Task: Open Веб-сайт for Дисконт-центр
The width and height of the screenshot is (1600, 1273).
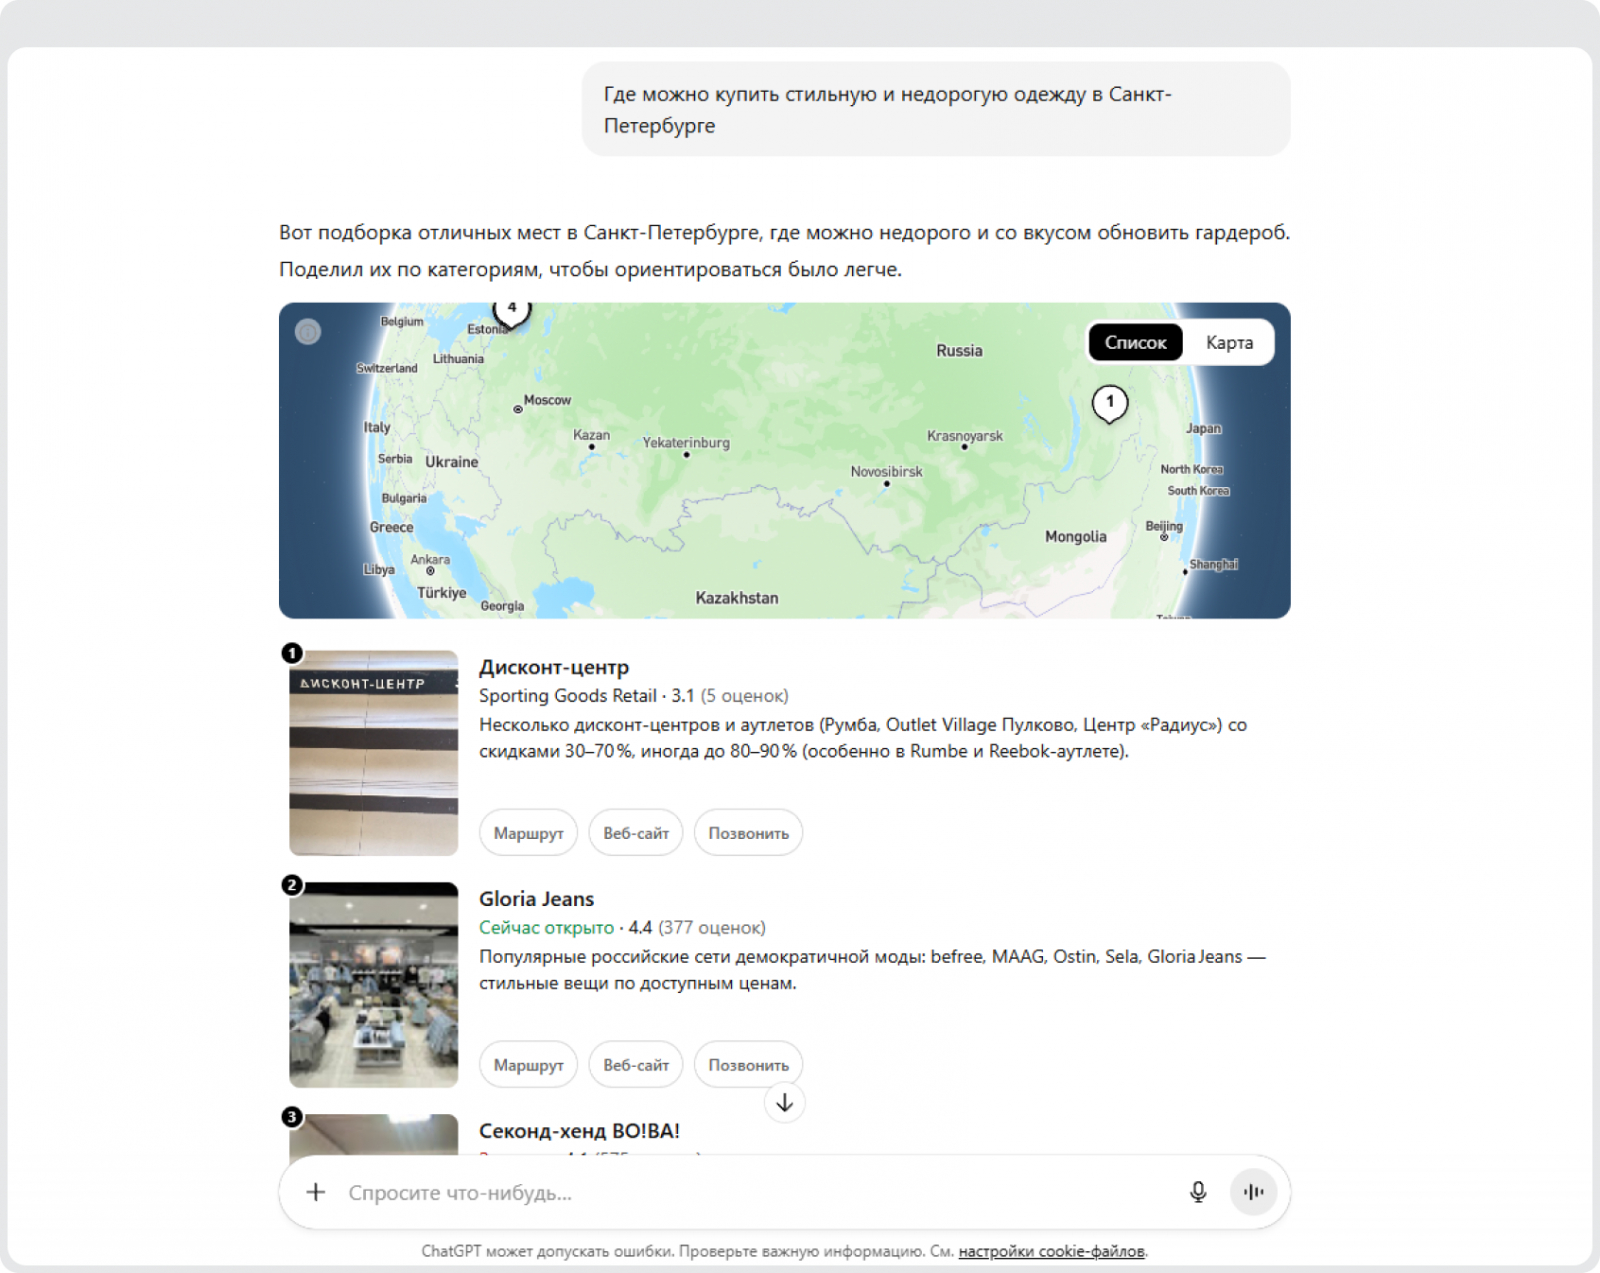Action: pos(636,833)
